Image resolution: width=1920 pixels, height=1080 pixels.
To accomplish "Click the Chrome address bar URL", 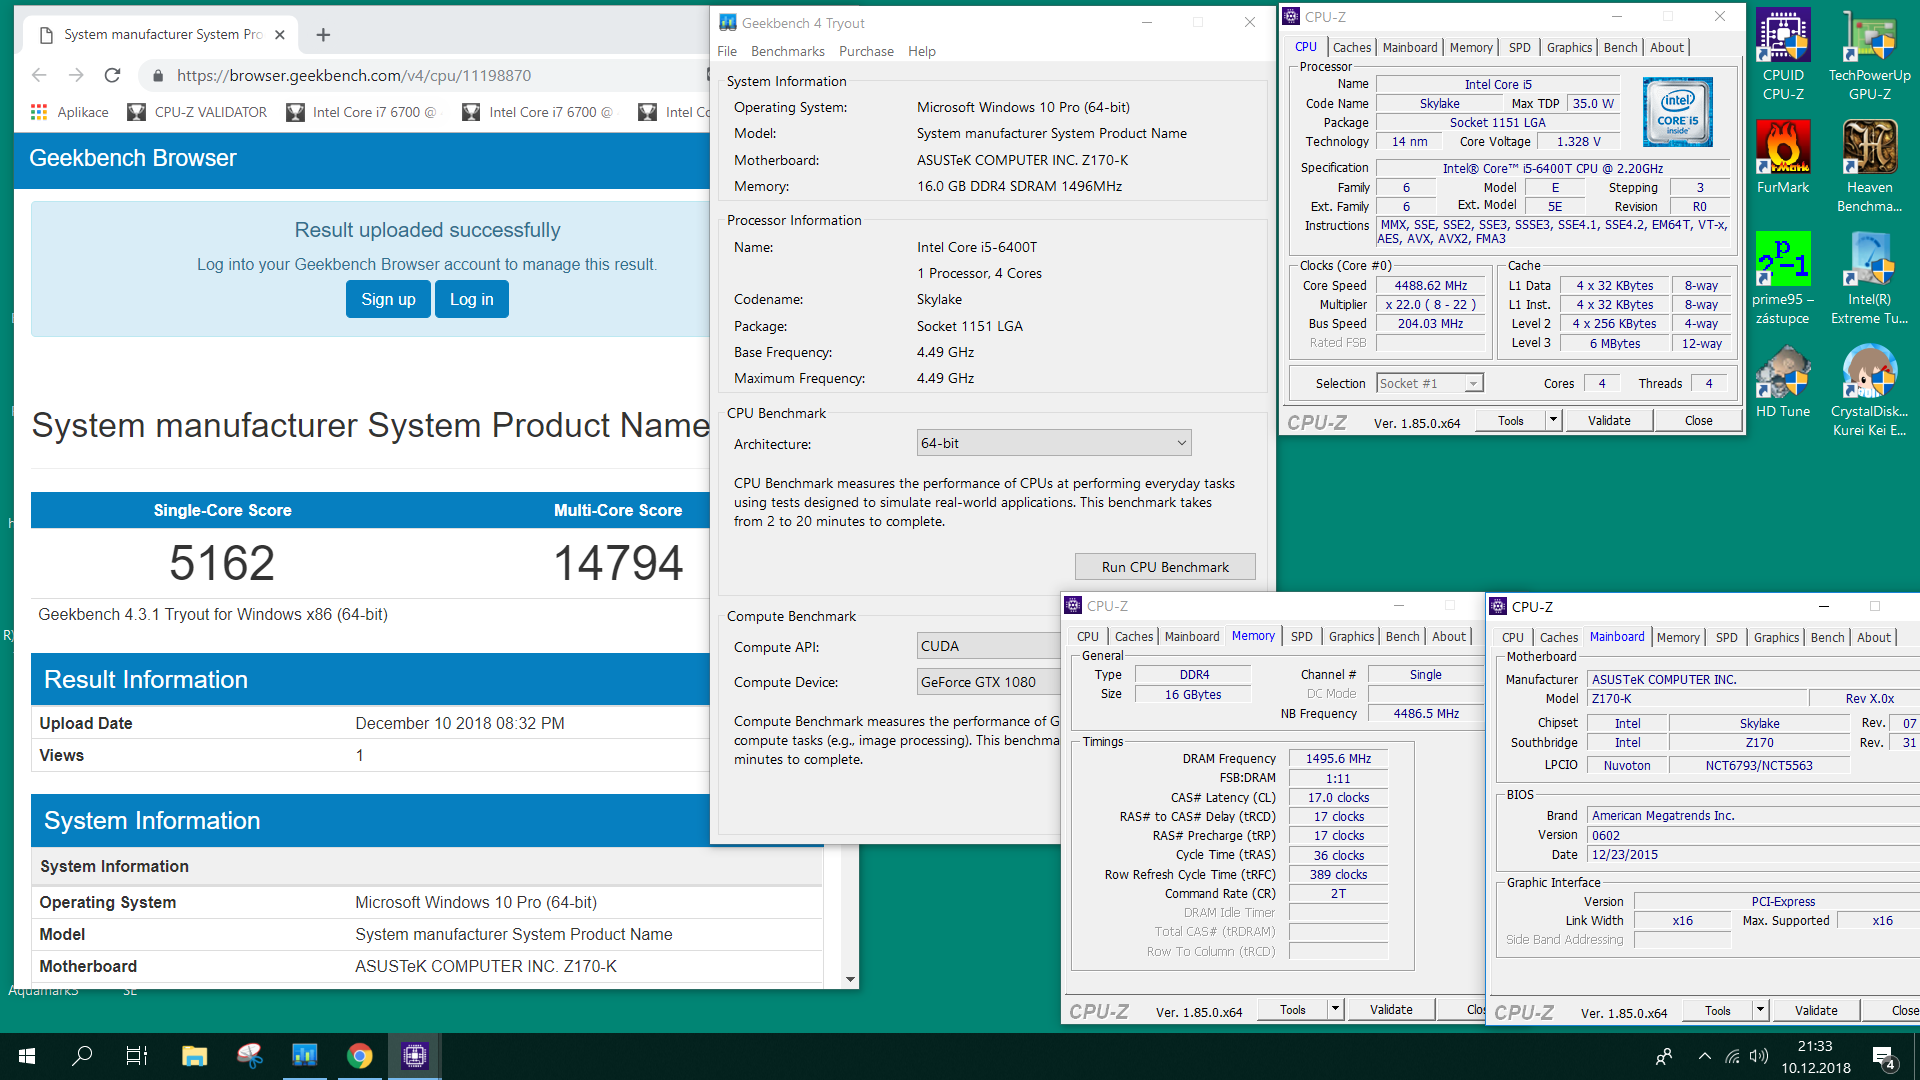I will [354, 75].
